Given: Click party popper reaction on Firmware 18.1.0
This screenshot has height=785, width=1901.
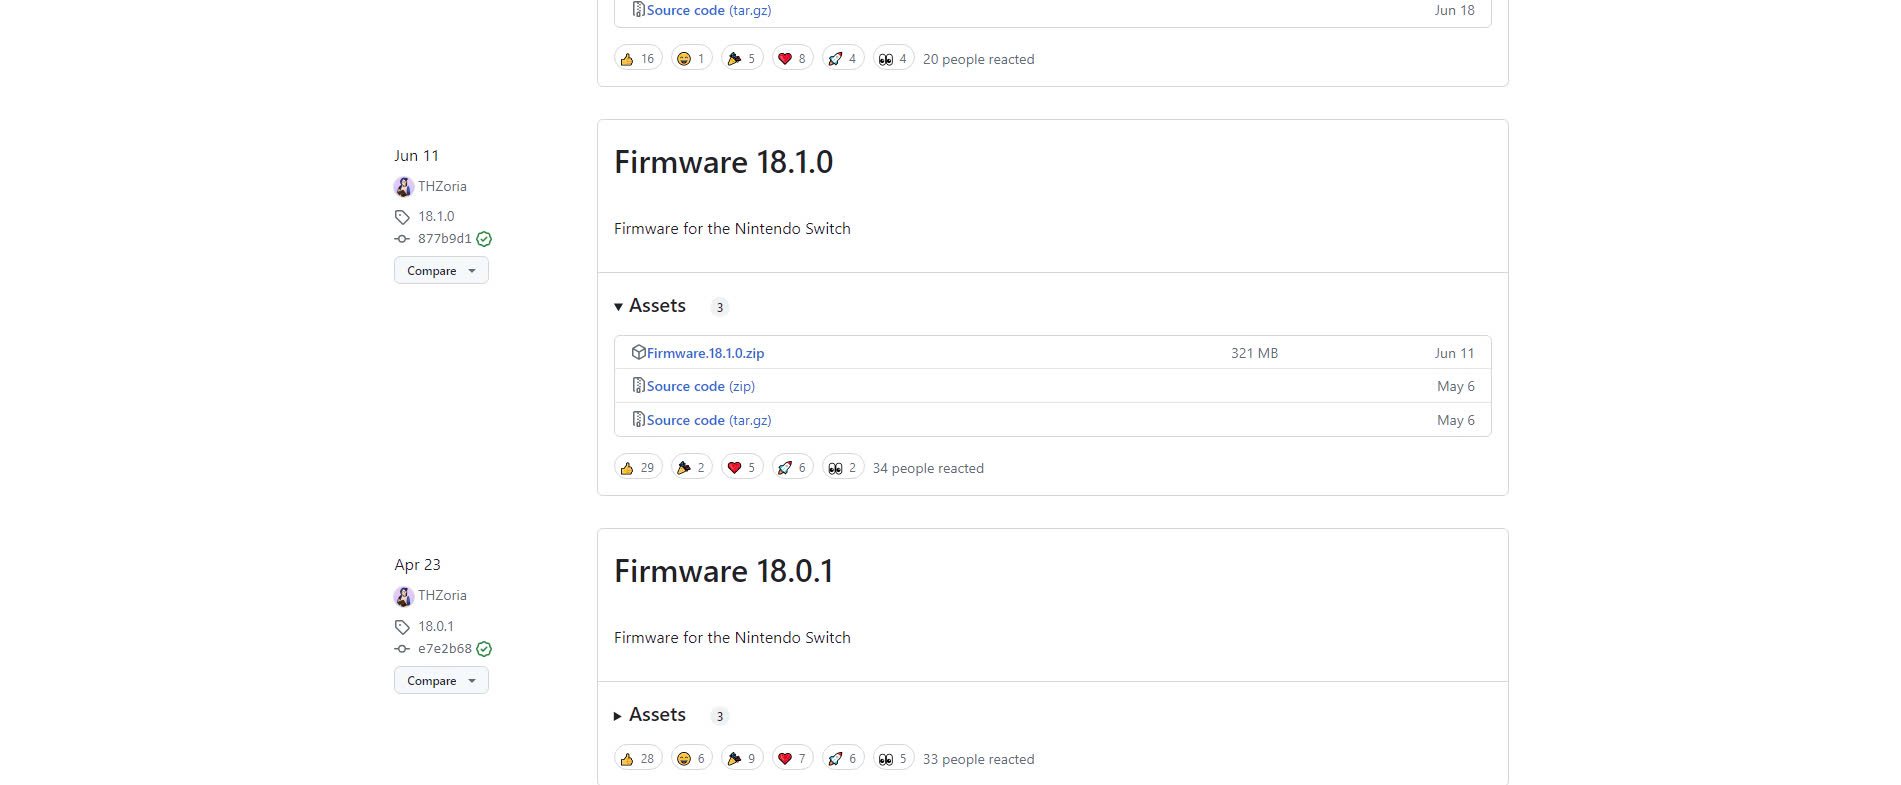Looking at the screenshot, I should coord(691,467).
